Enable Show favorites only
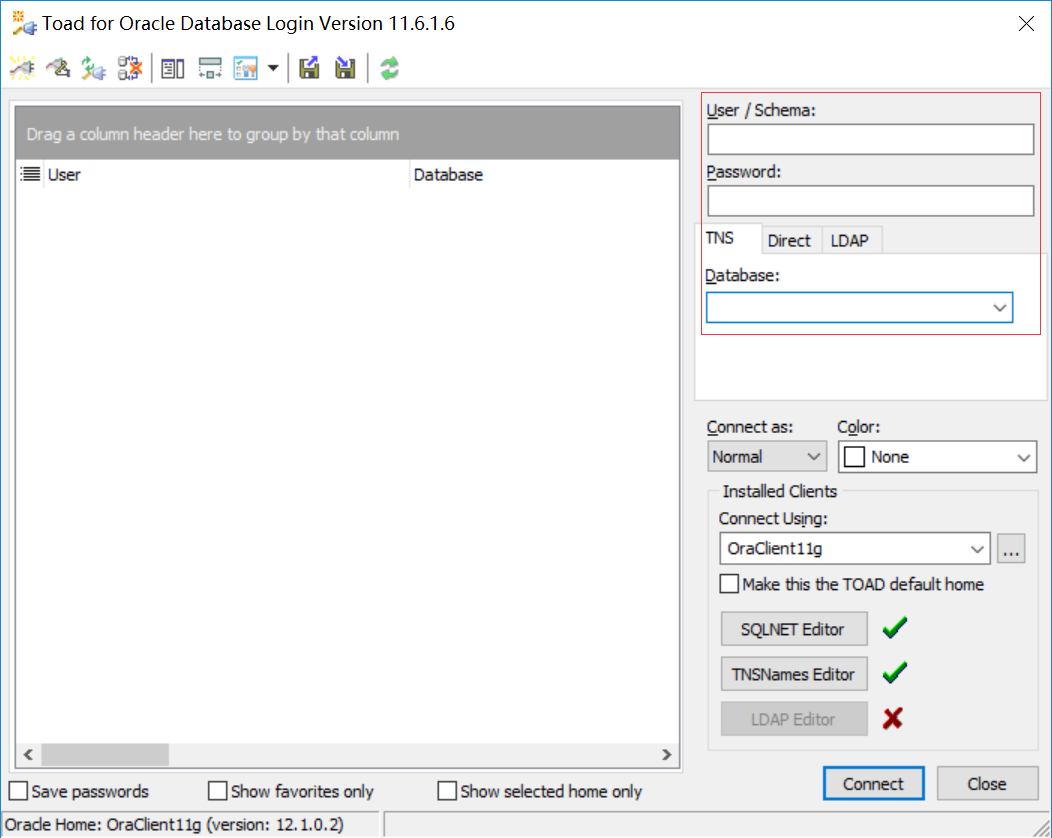Screen dimensions: 1052x838 [217, 791]
